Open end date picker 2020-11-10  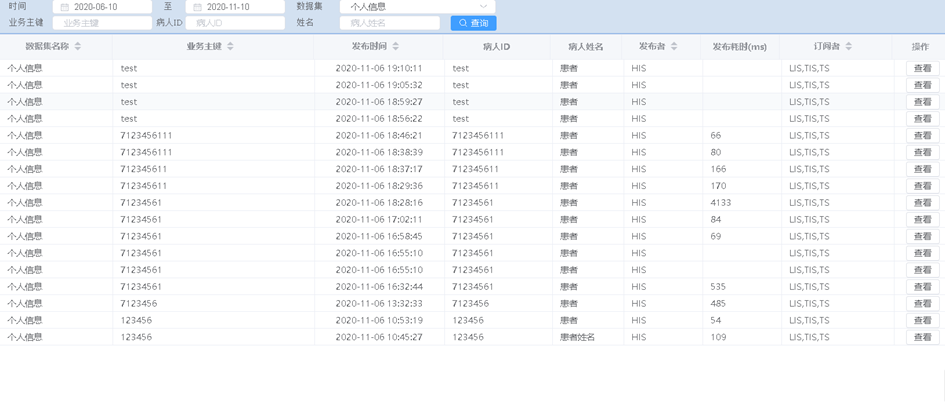tap(235, 7)
